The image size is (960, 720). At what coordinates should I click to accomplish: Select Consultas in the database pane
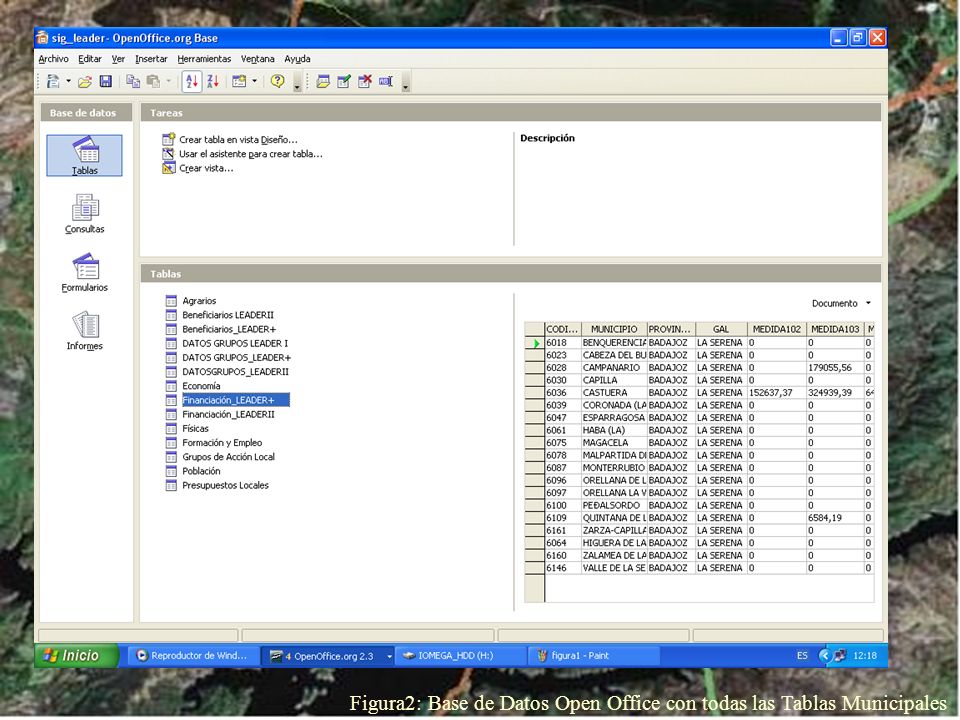84,214
